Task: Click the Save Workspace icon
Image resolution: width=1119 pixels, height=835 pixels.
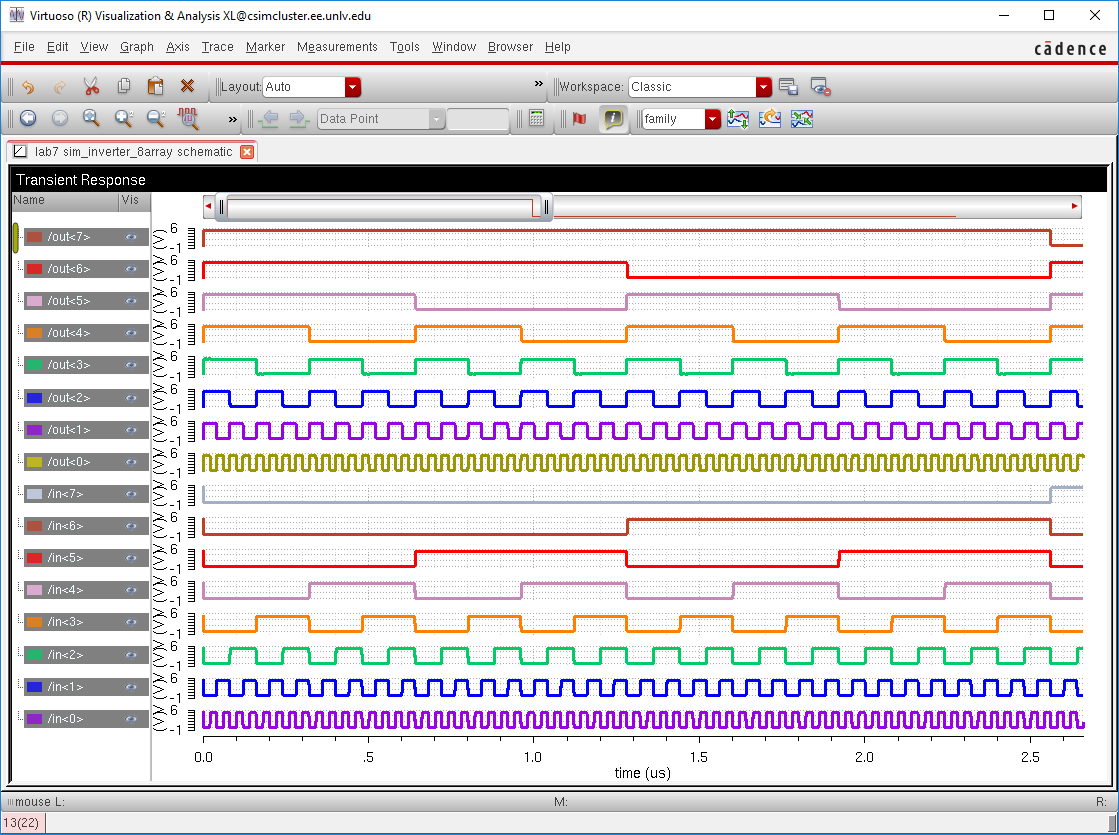Action: (x=788, y=87)
